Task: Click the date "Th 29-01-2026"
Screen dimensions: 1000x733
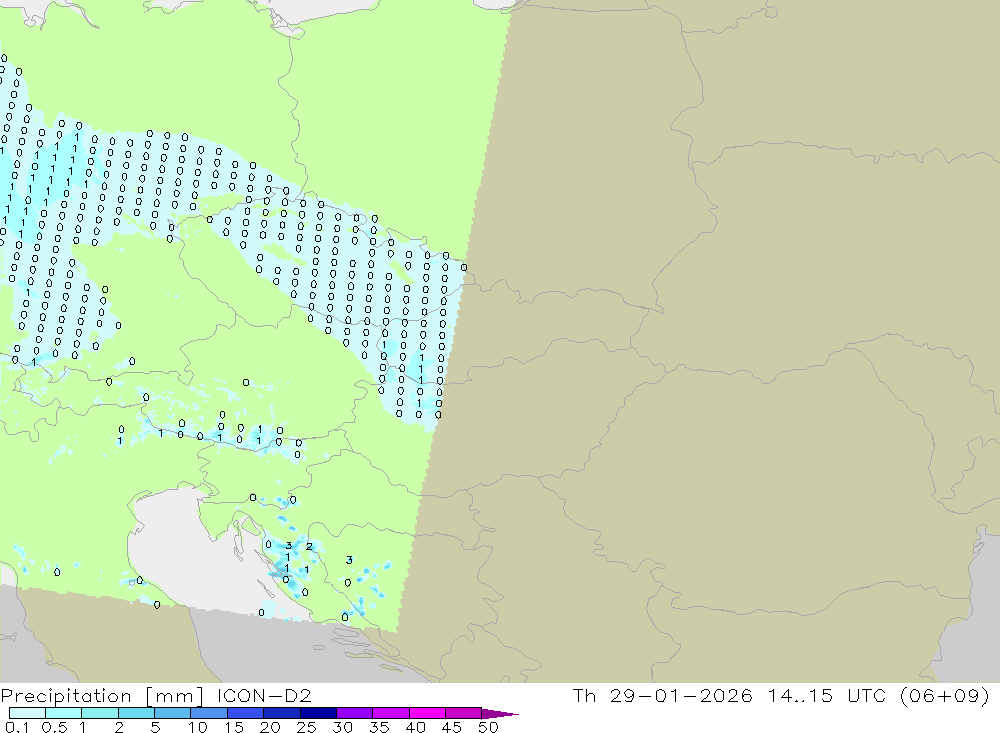Action: 663,695
